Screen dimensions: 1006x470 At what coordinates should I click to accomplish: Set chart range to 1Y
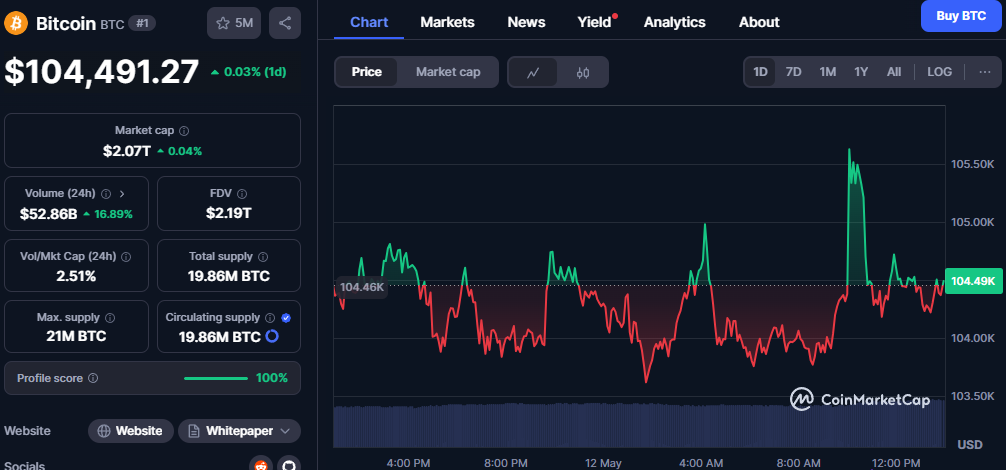pyautogui.click(x=861, y=72)
